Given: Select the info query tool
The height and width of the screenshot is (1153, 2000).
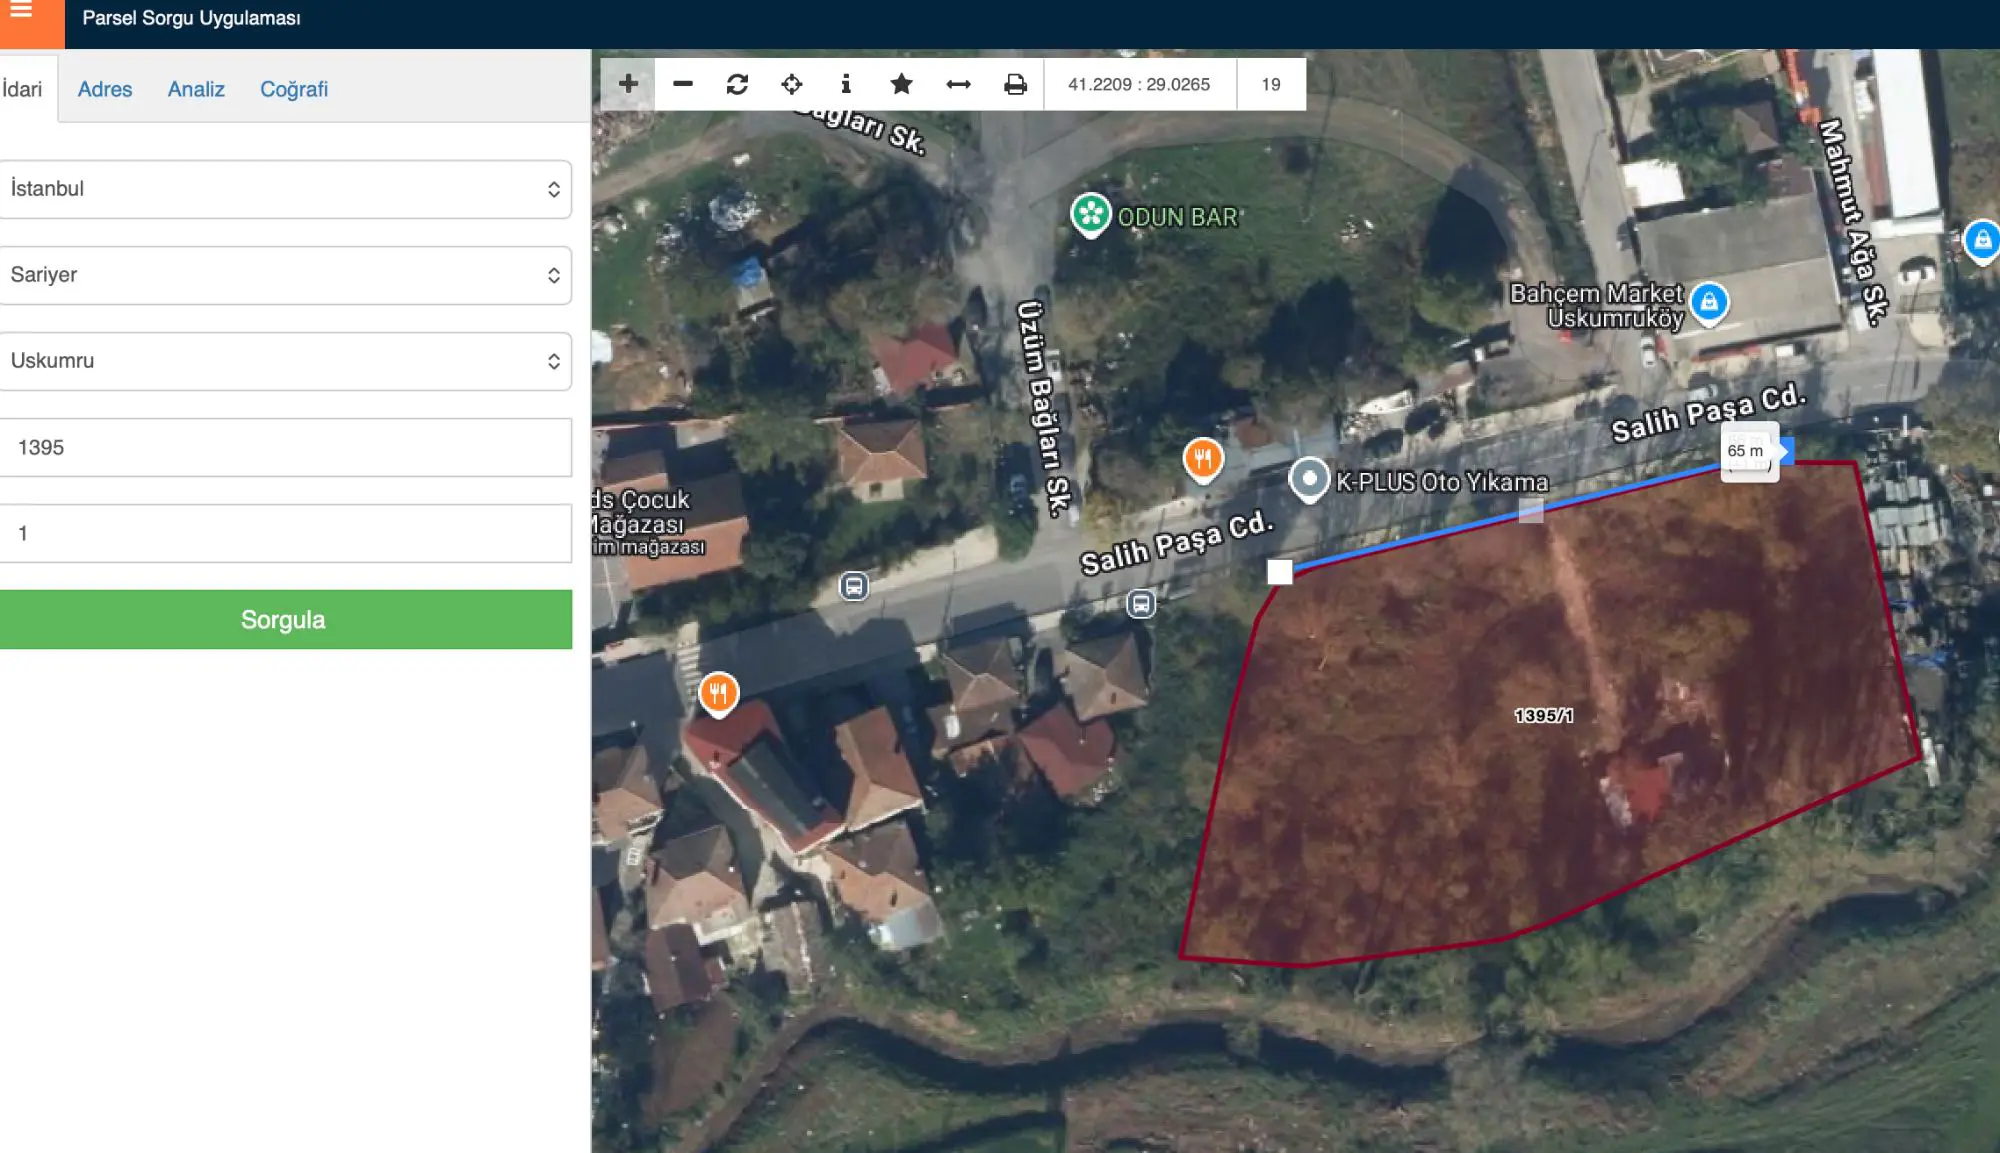Looking at the screenshot, I should (x=846, y=84).
